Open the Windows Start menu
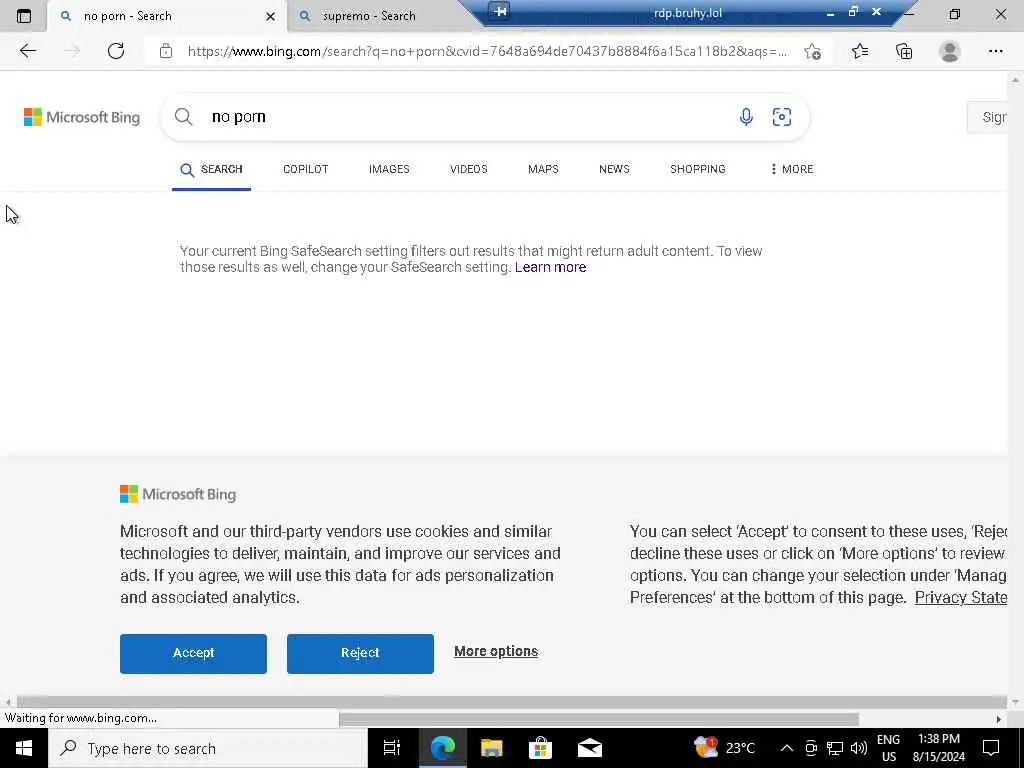Viewport: 1024px width, 768px height. (24, 748)
